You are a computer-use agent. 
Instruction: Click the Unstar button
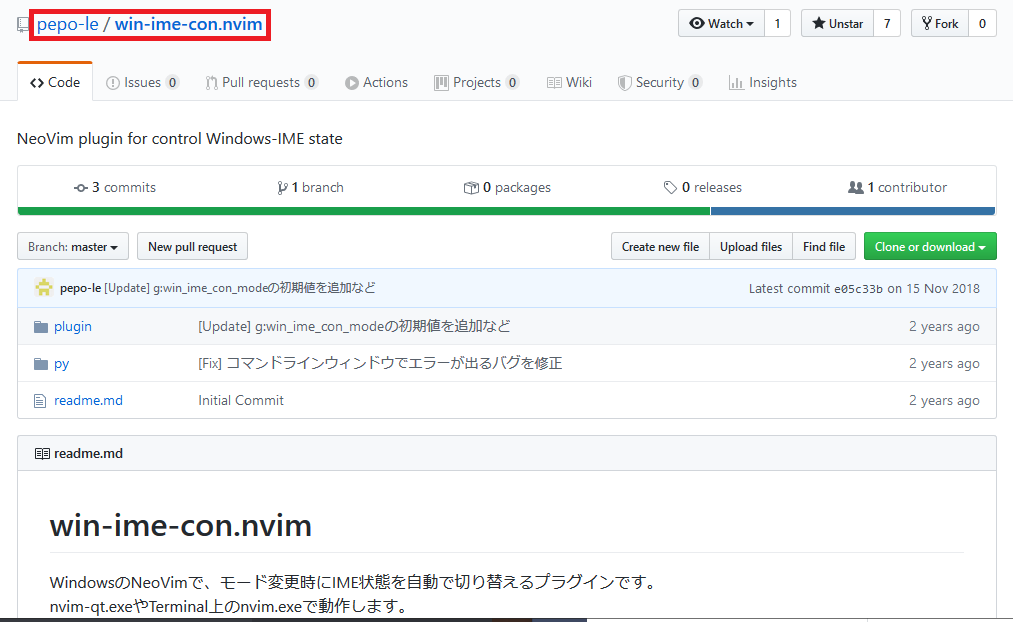point(837,24)
